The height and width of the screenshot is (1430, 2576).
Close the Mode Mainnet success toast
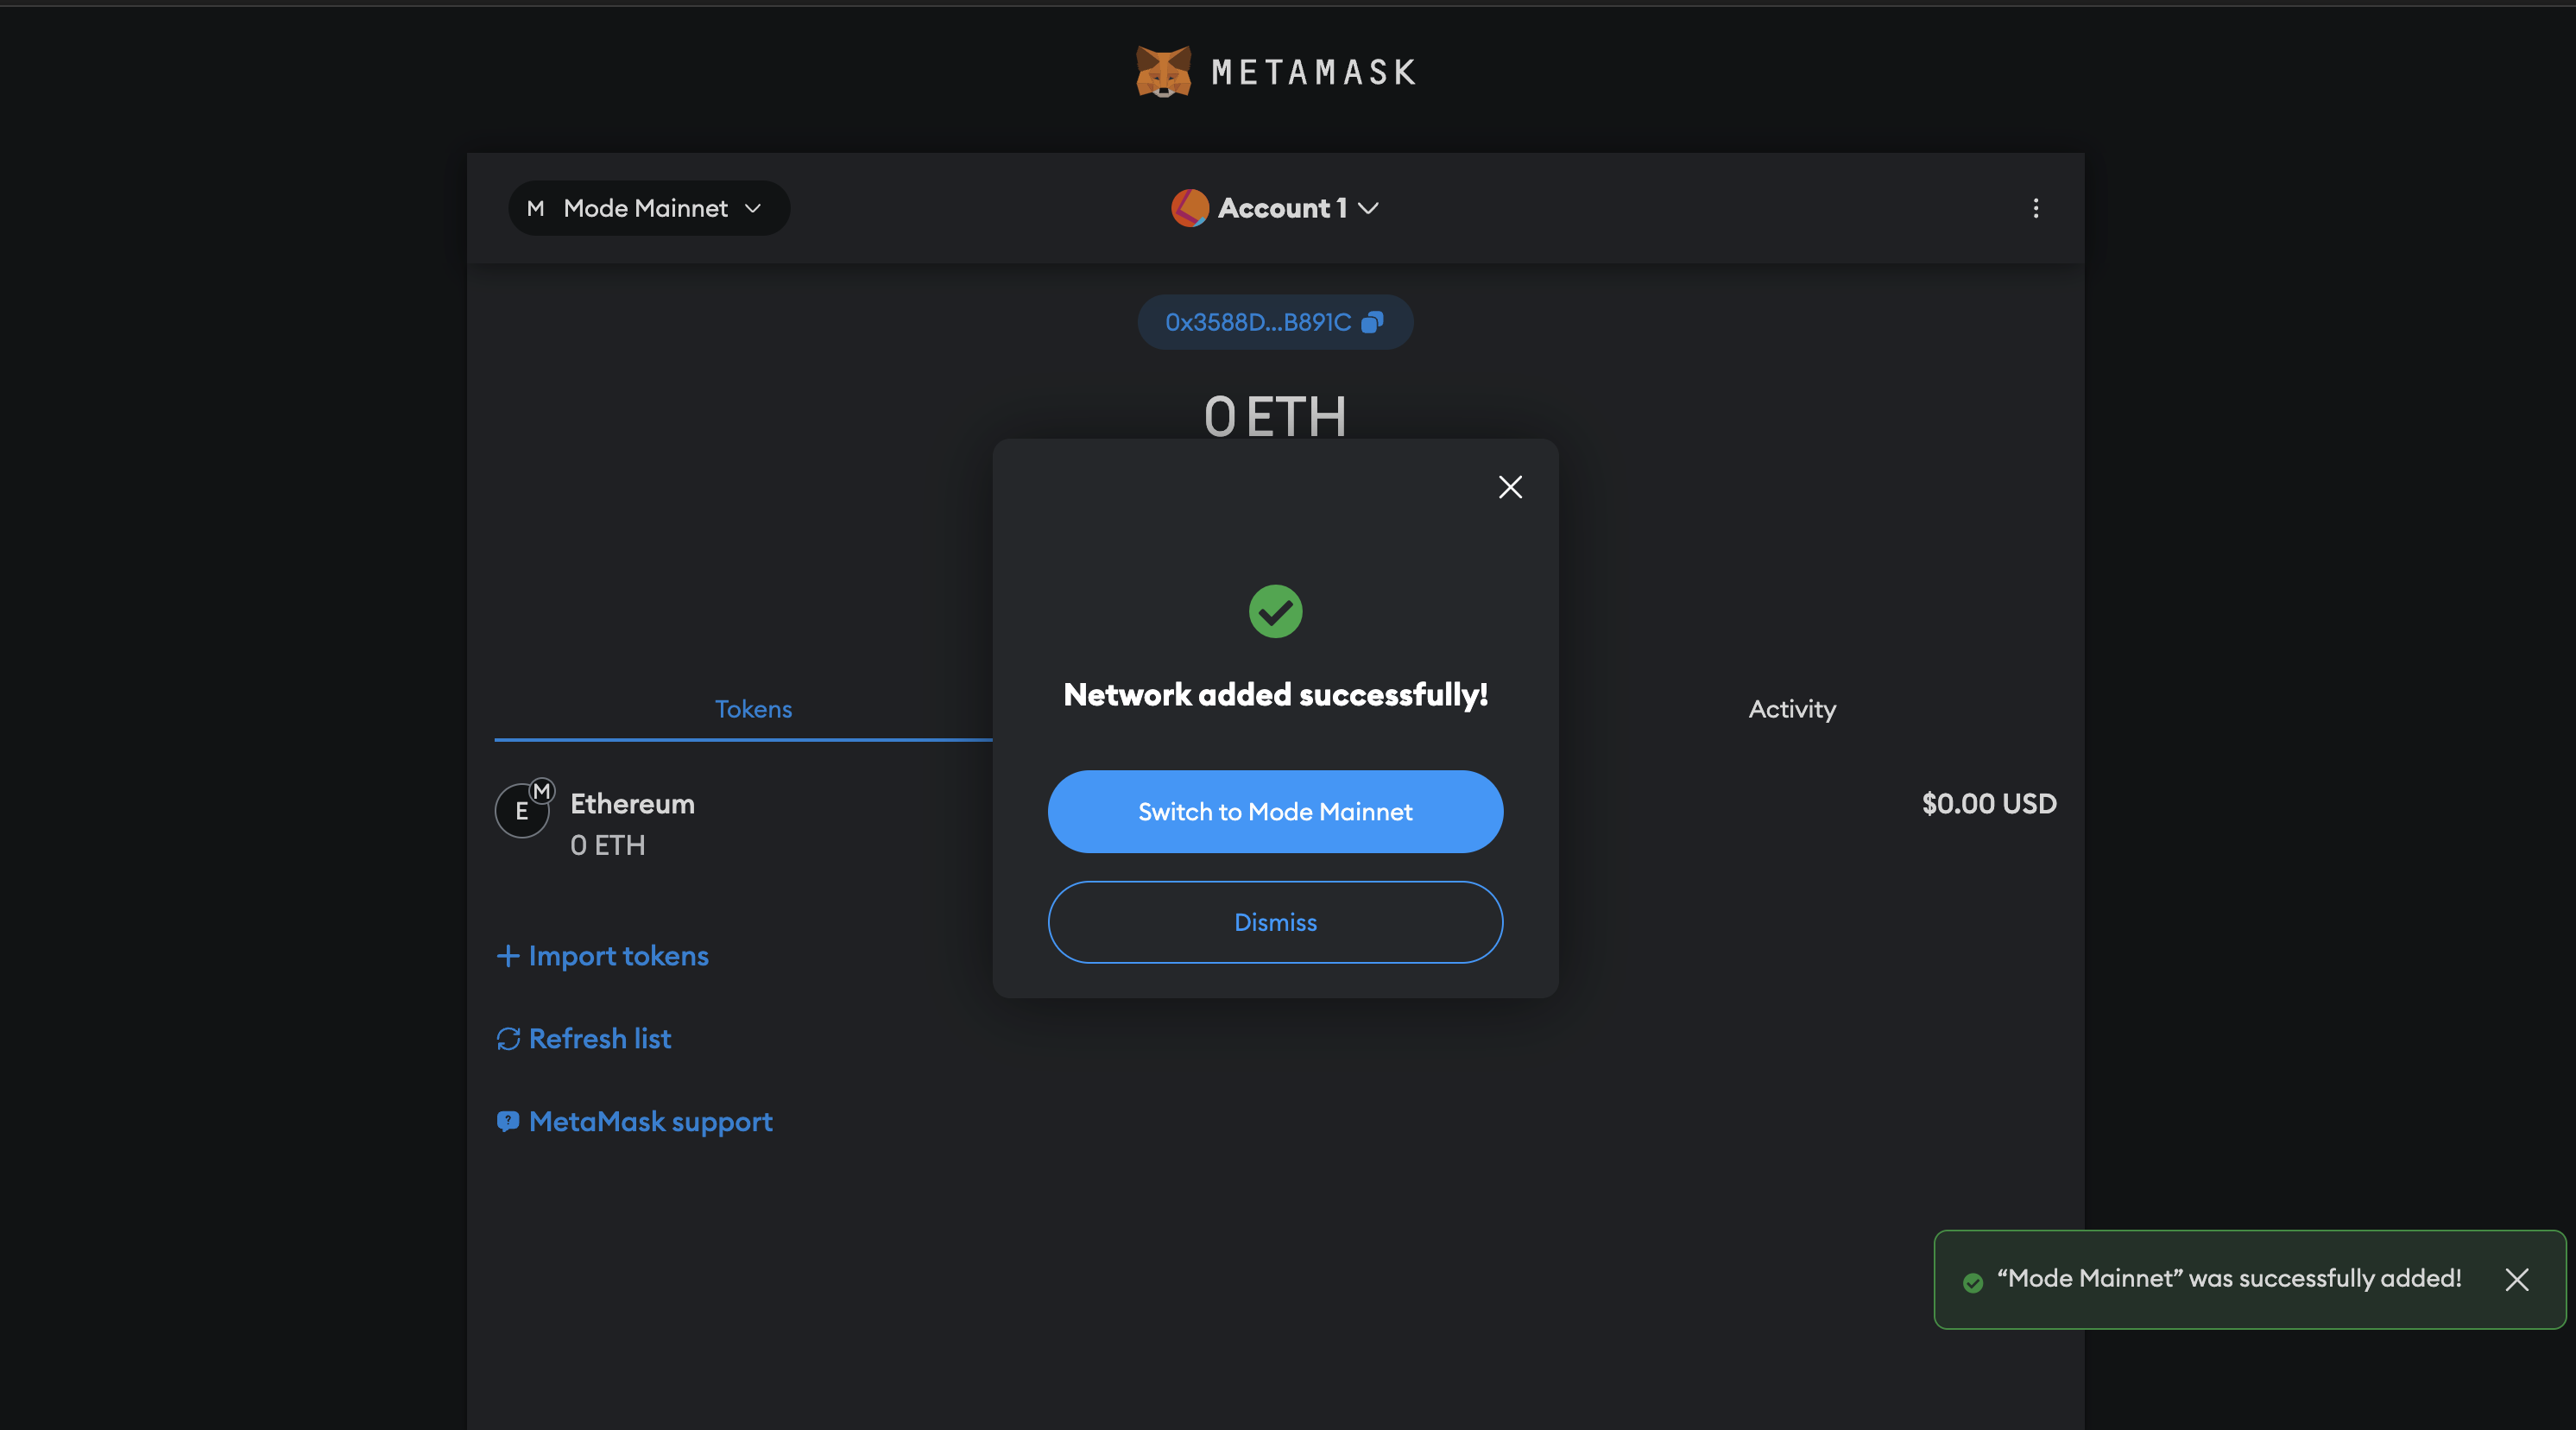point(2517,1280)
